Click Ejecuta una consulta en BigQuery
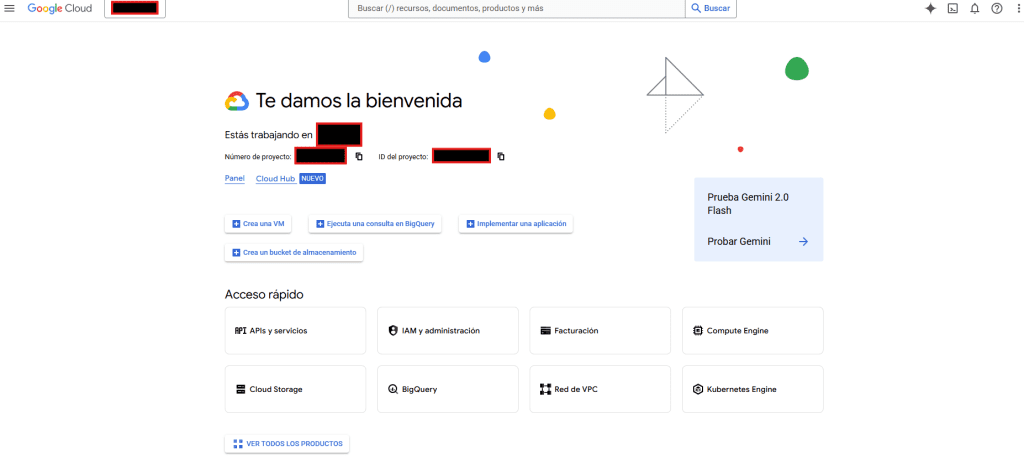The height and width of the screenshot is (466, 1024). tap(376, 224)
